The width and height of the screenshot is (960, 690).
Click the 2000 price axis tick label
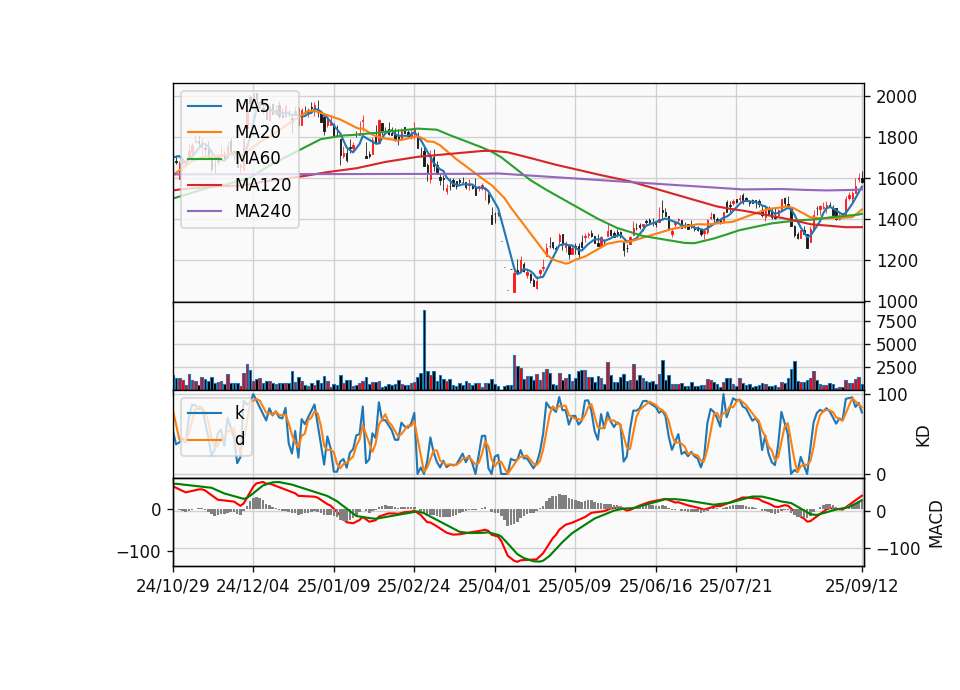[x=896, y=97]
